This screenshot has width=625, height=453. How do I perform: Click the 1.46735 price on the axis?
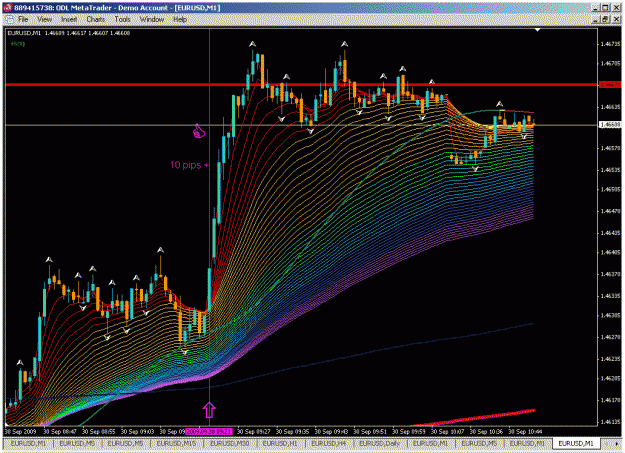[x=611, y=44]
